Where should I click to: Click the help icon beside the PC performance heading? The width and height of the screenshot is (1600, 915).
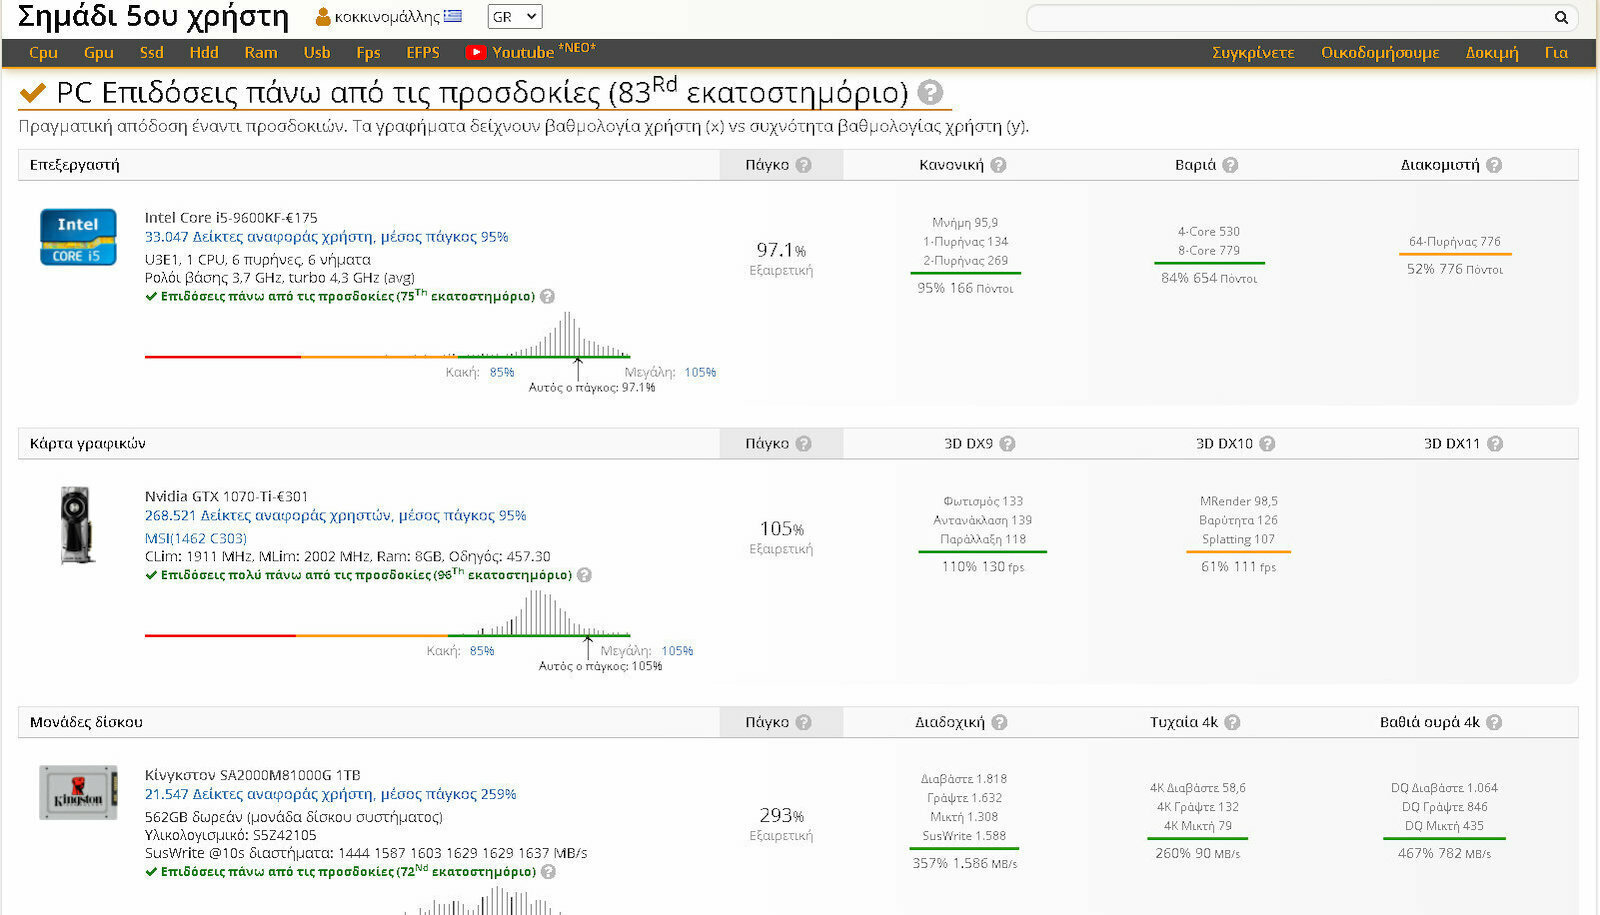click(930, 92)
